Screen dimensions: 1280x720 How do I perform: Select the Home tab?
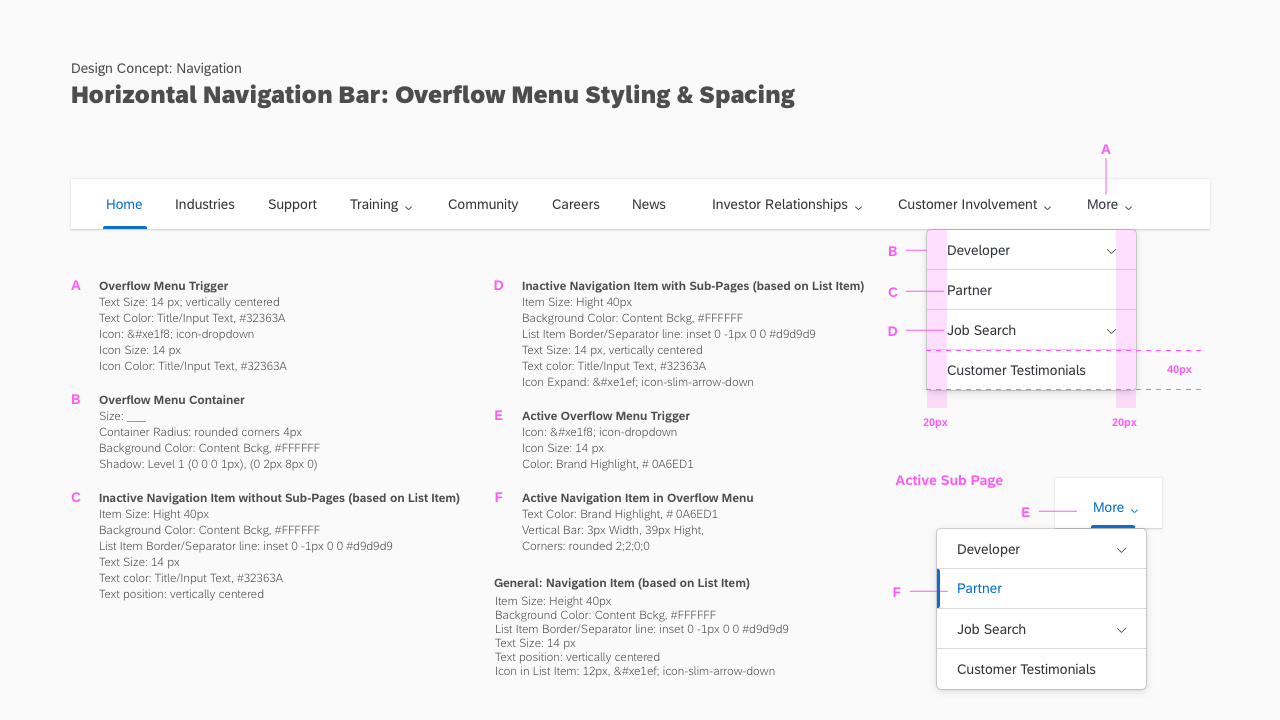click(x=124, y=204)
